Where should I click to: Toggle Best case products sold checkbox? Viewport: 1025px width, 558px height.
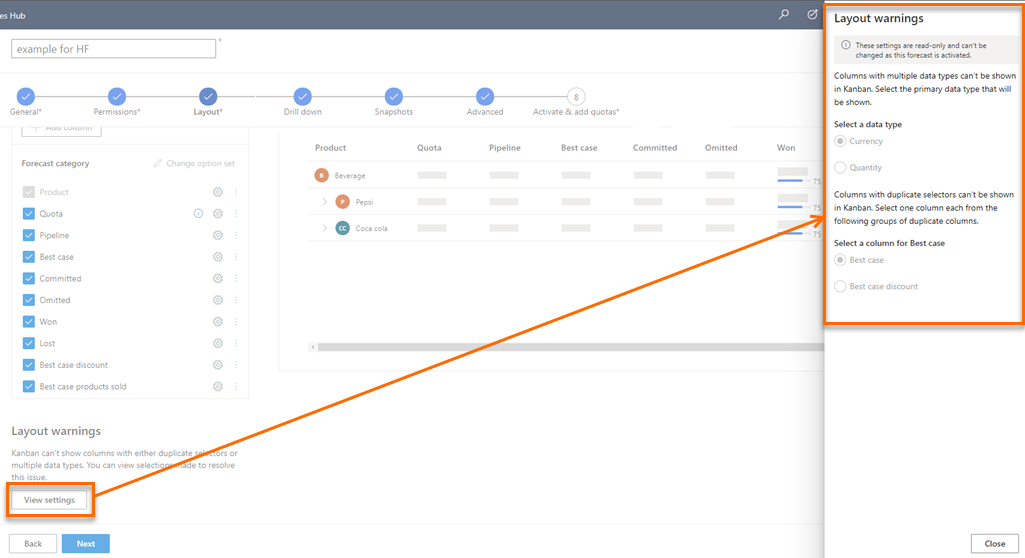28,386
